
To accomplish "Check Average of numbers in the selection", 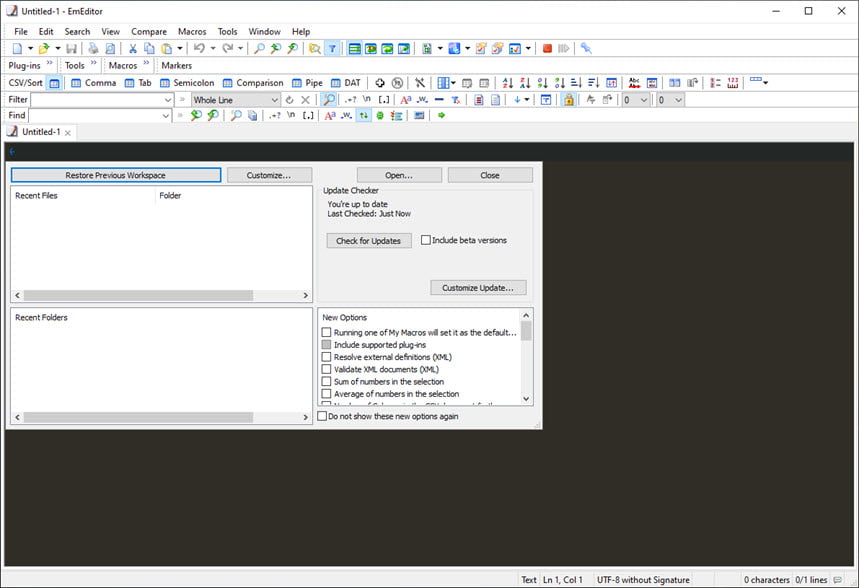I will tap(327, 393).
